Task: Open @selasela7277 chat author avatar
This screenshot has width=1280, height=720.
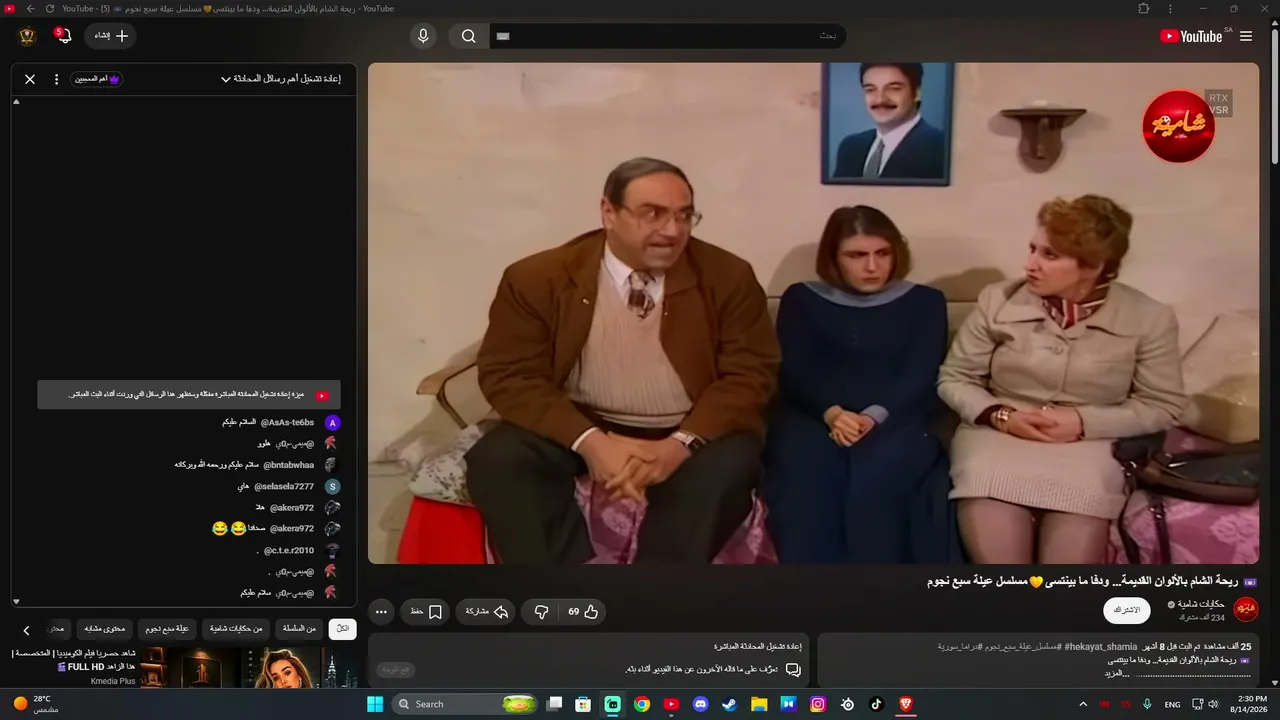Action: [333, 487]
